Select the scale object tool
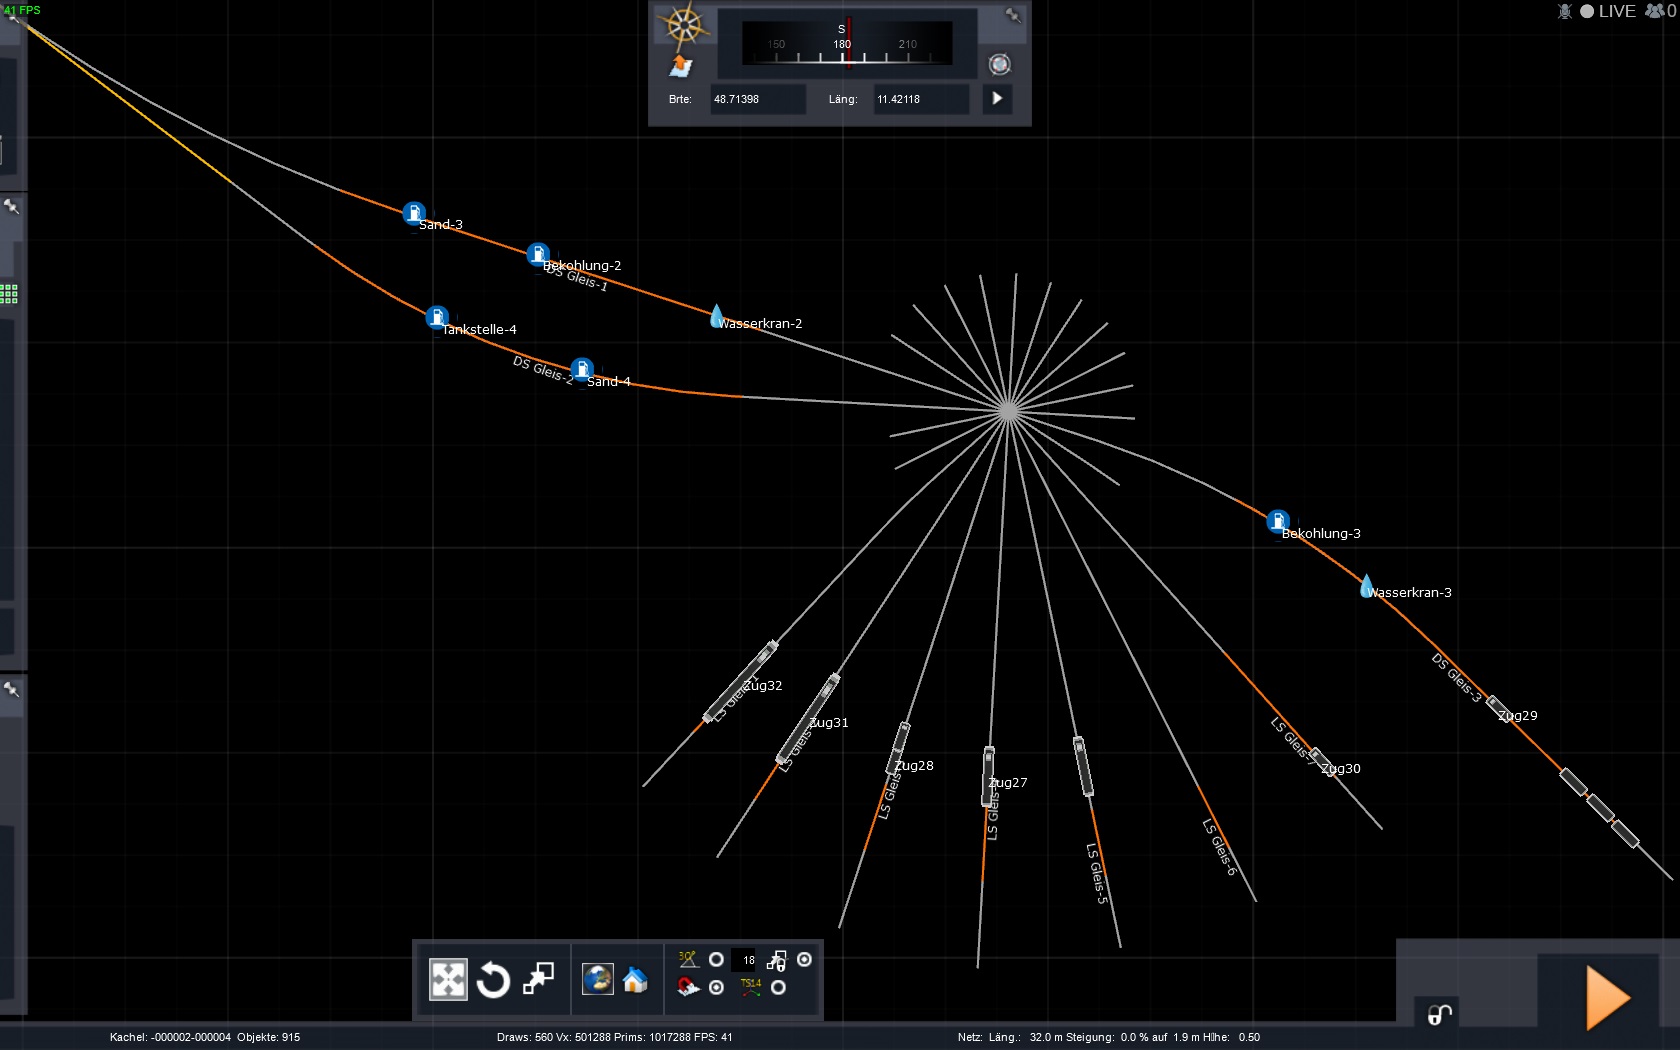Image resolution: width=1680 pixels, height=1050 pixels. tap(538, 979)
